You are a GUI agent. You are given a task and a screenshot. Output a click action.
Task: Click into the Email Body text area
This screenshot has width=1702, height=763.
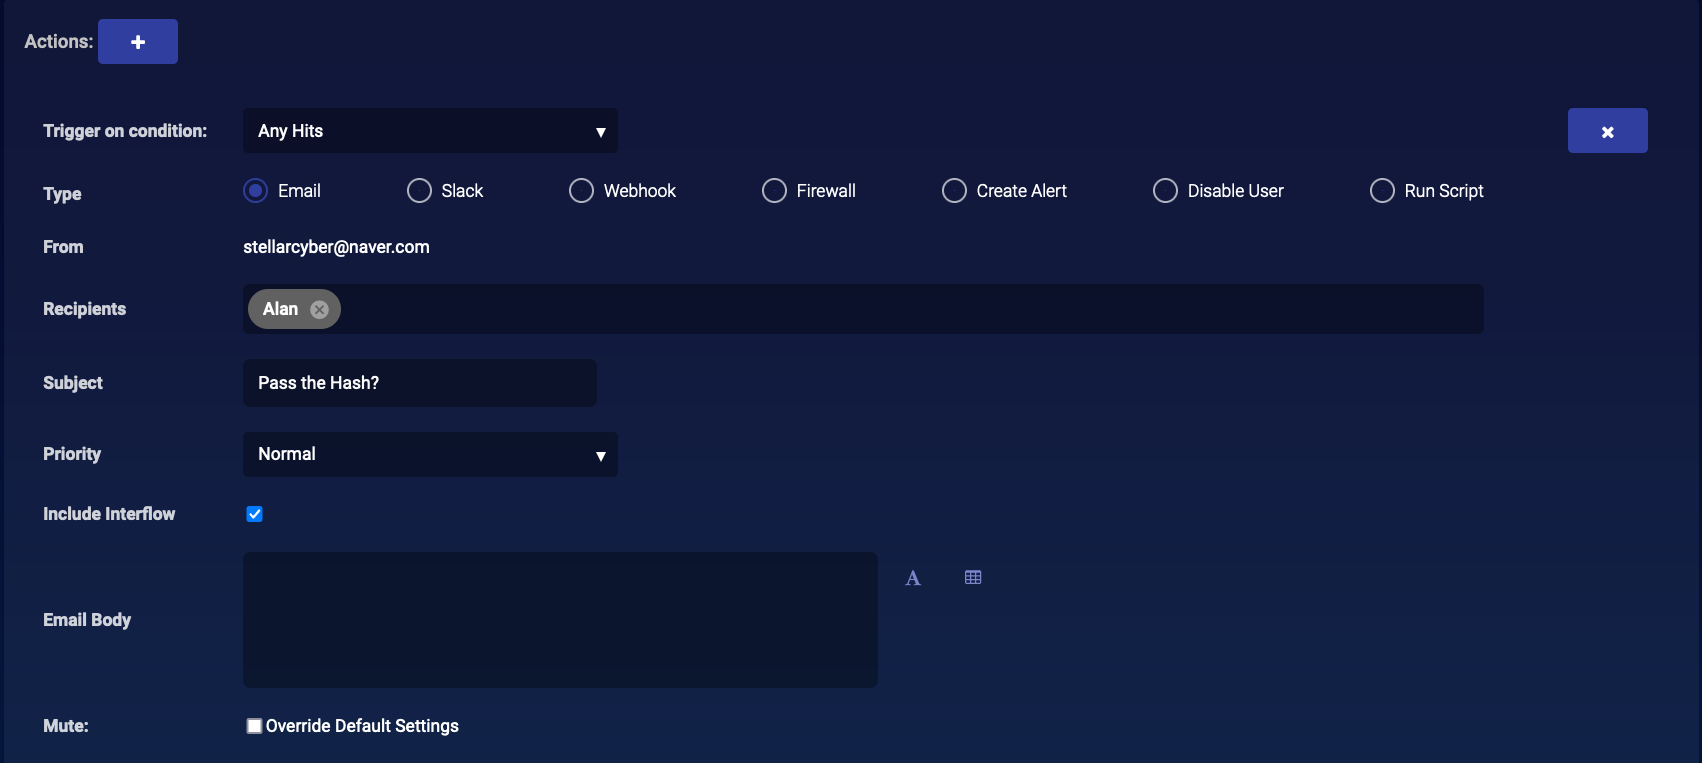pos(560,620)
